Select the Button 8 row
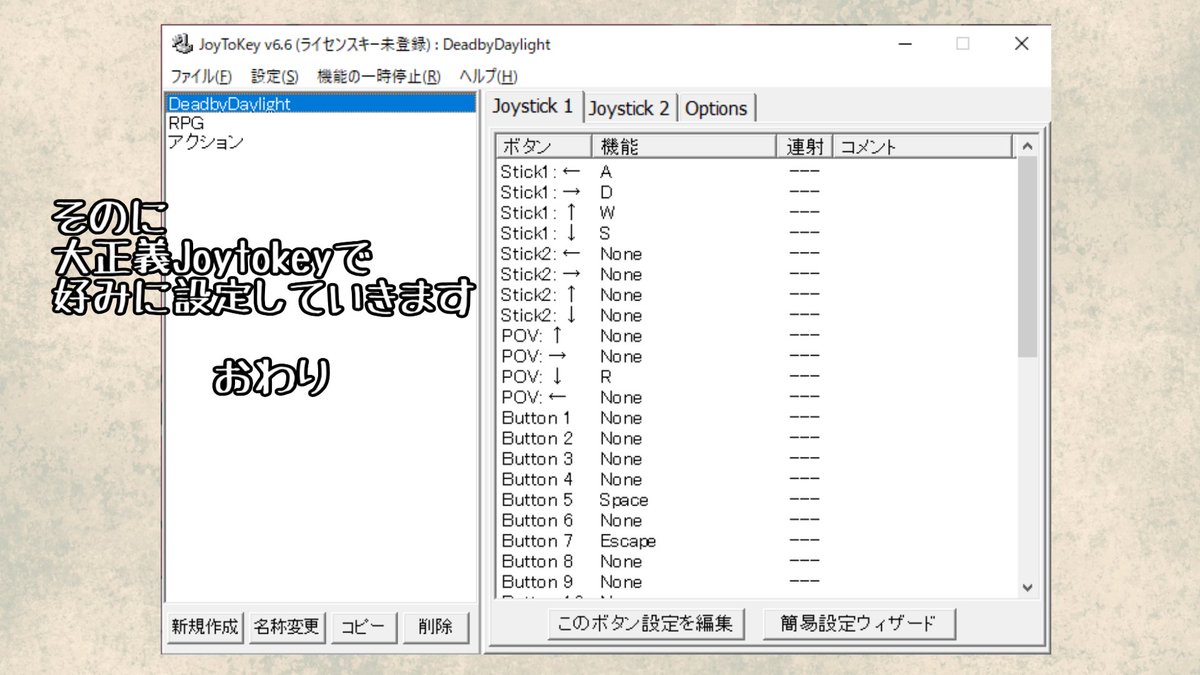This screenshot has width=1200, height=675. coord(756,560)
